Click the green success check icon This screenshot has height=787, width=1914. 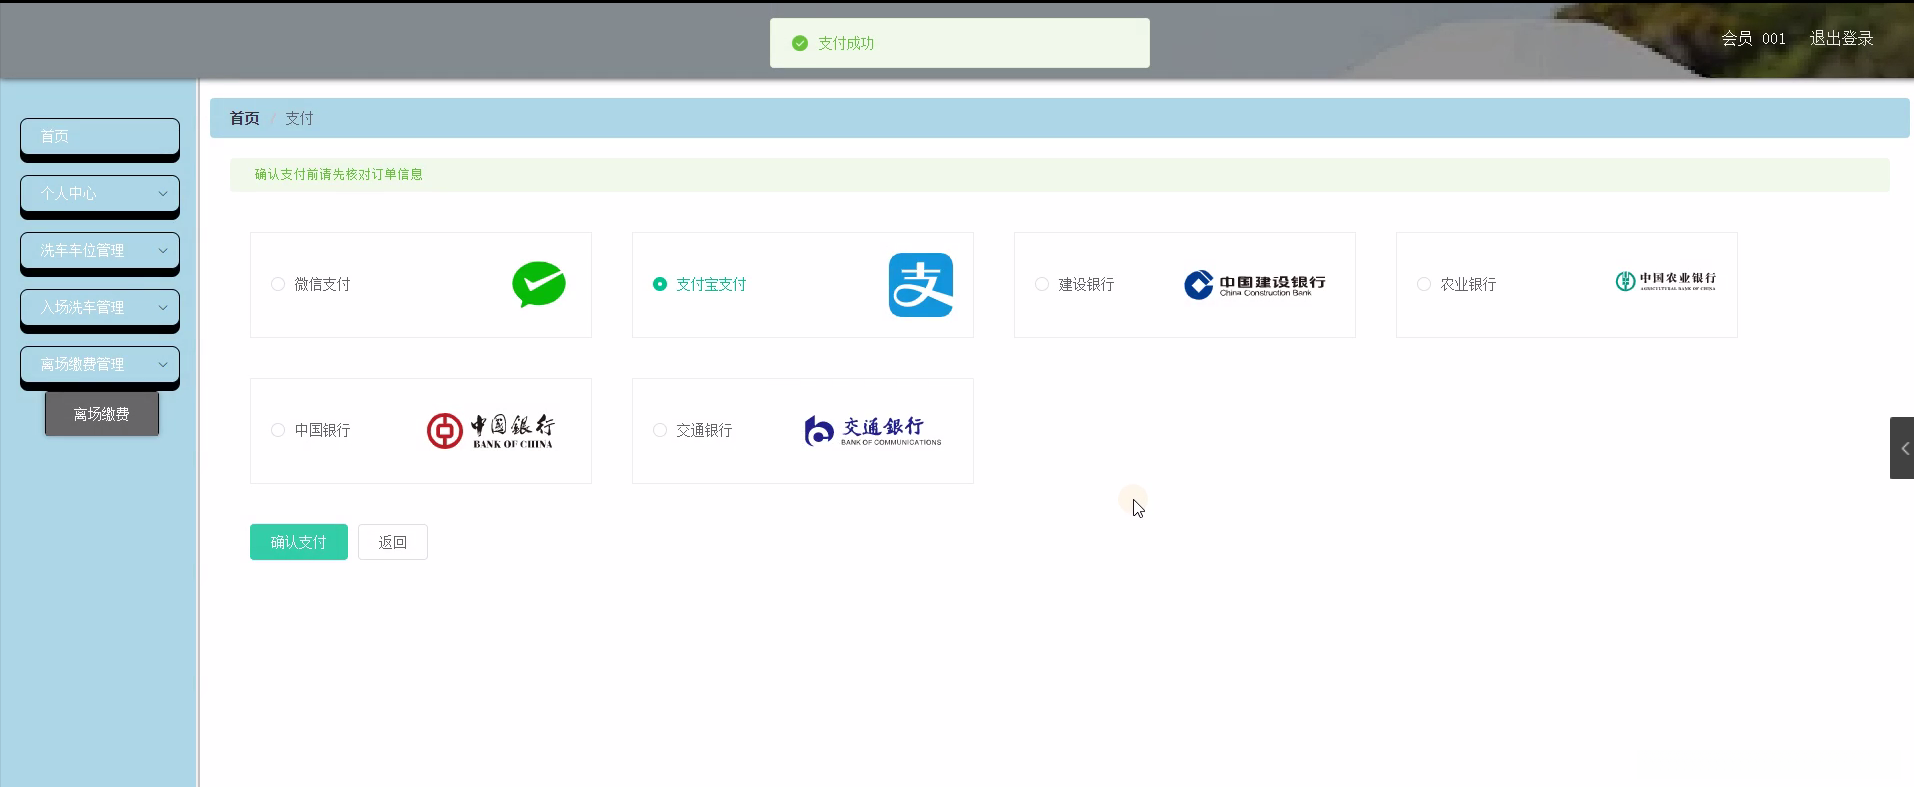[x=800, y=43]
